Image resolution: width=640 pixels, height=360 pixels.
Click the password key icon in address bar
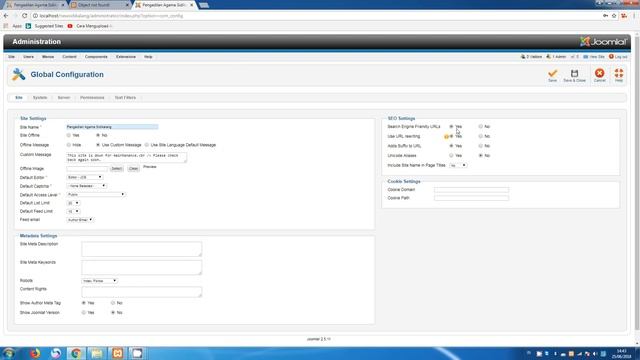coord(605,16)
